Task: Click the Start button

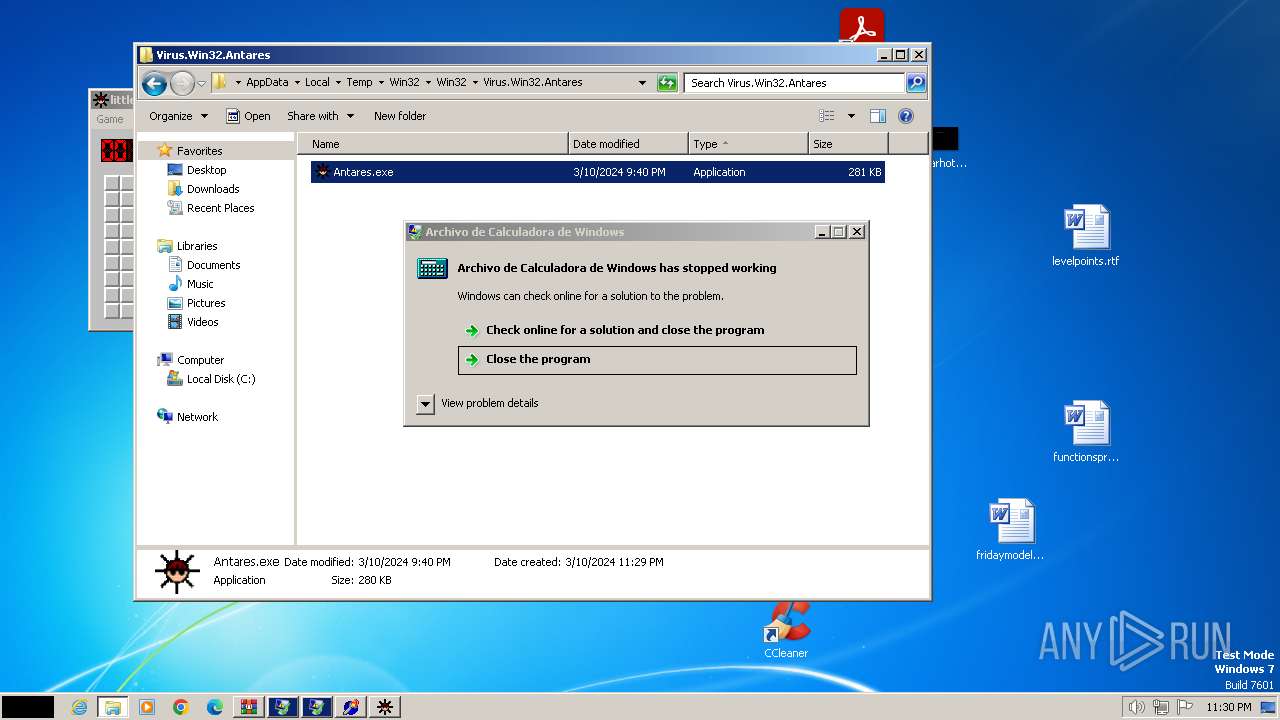Action: pyautogui.click(x=28, y=707)
